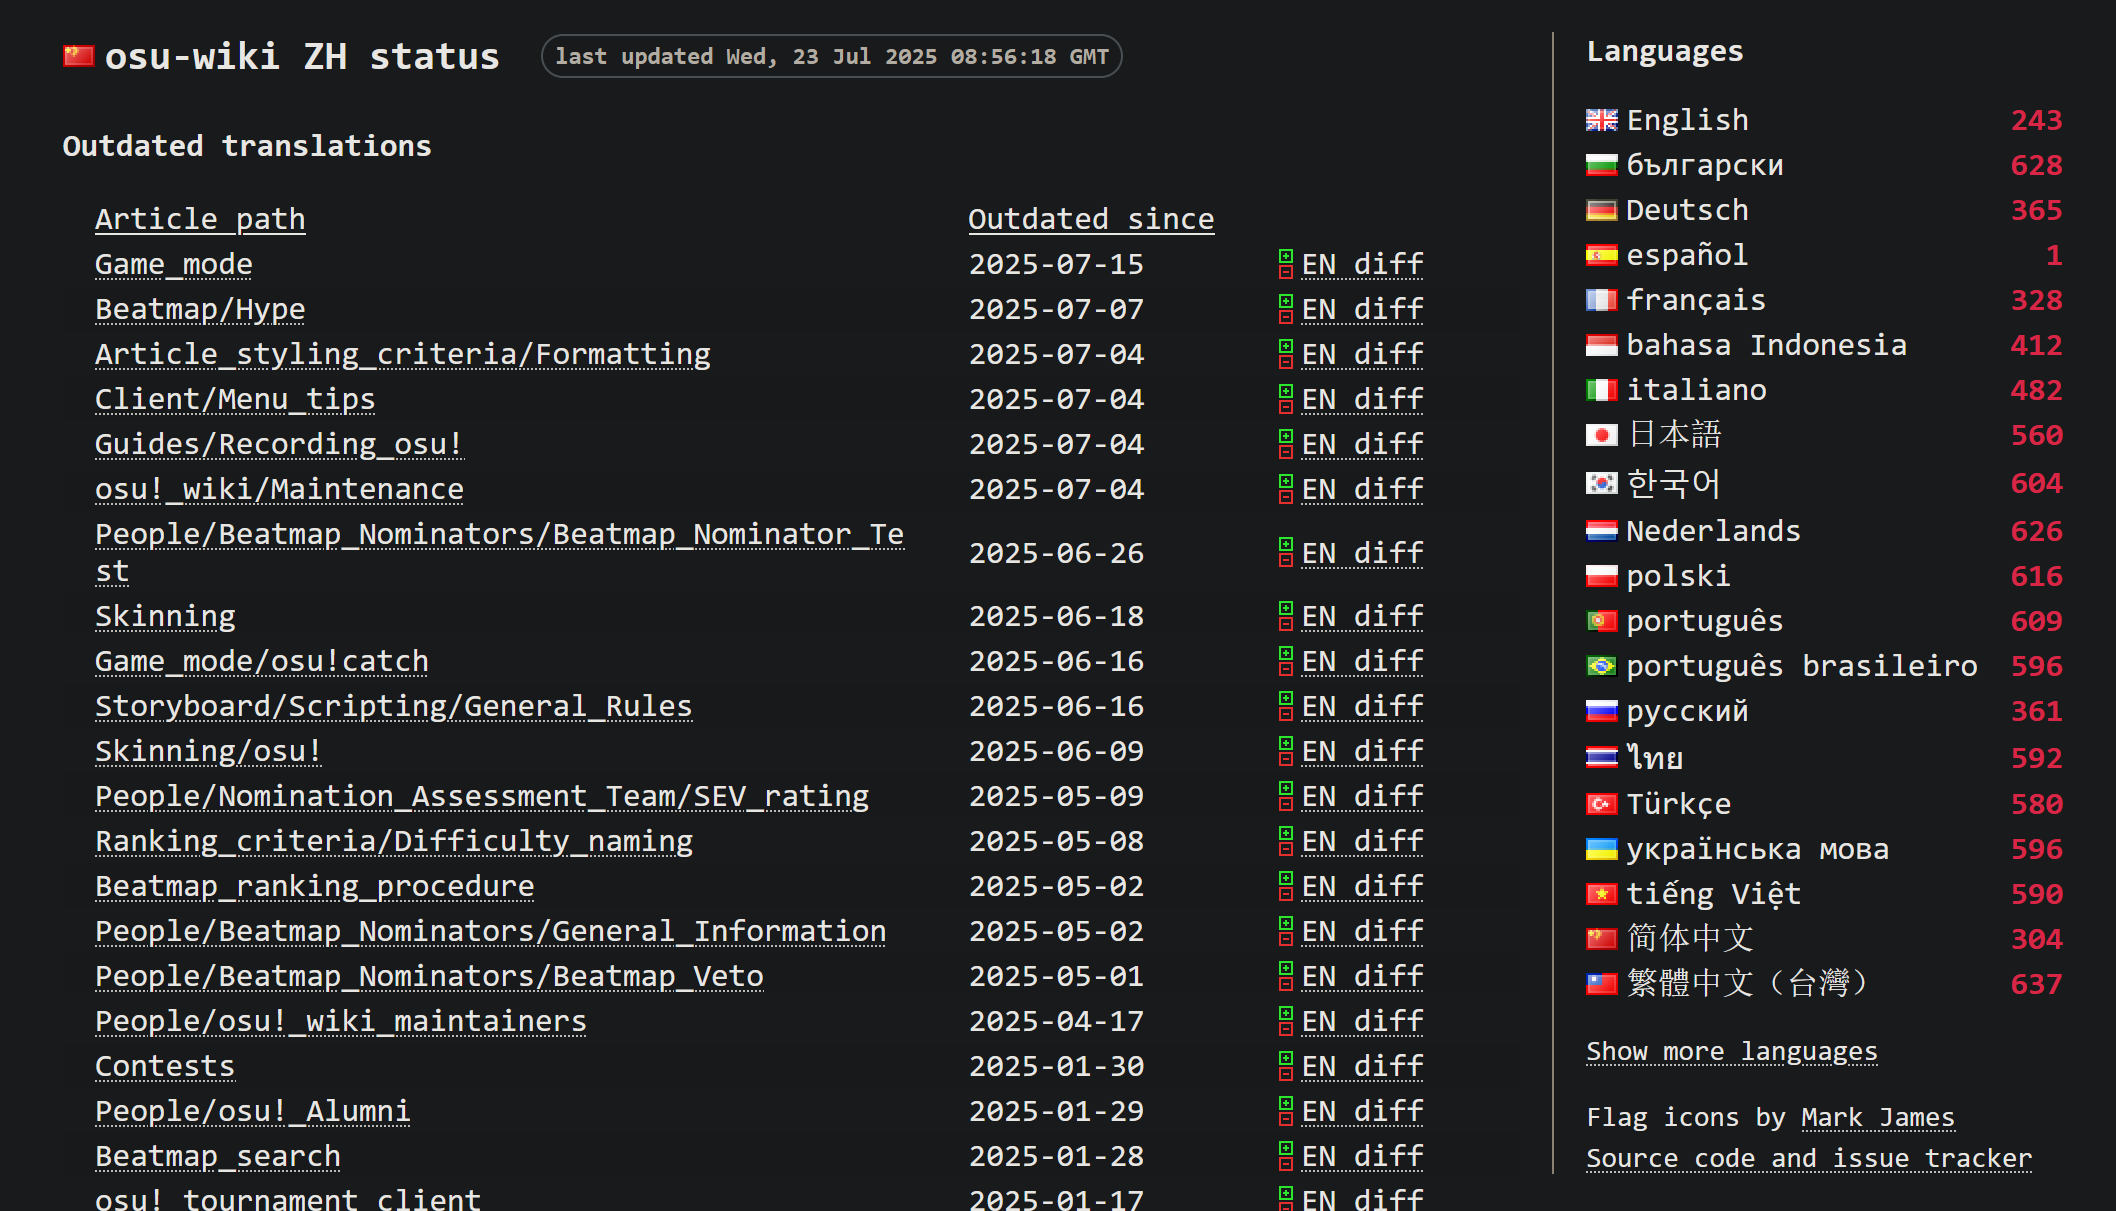Click the Taiwan flag icon

tap(1601, 984)
